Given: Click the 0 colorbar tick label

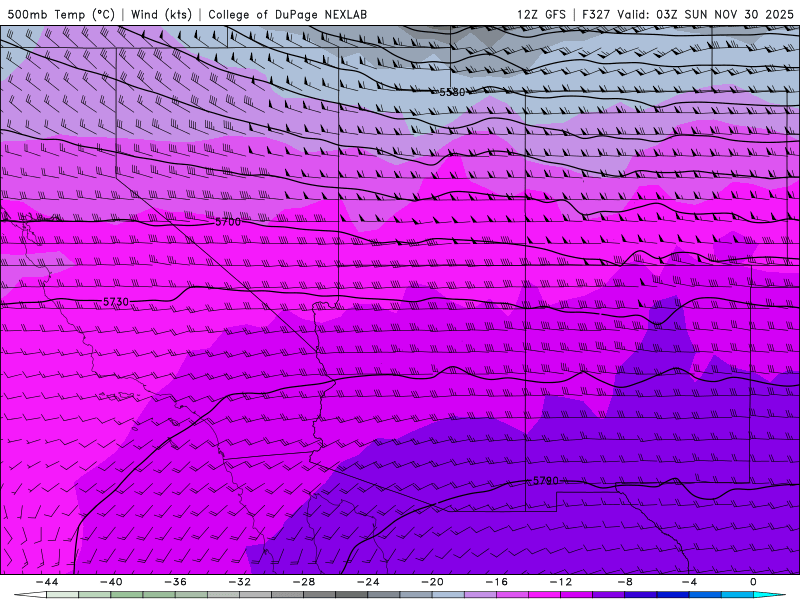Looking at the screenshot, I should point(754,582).
